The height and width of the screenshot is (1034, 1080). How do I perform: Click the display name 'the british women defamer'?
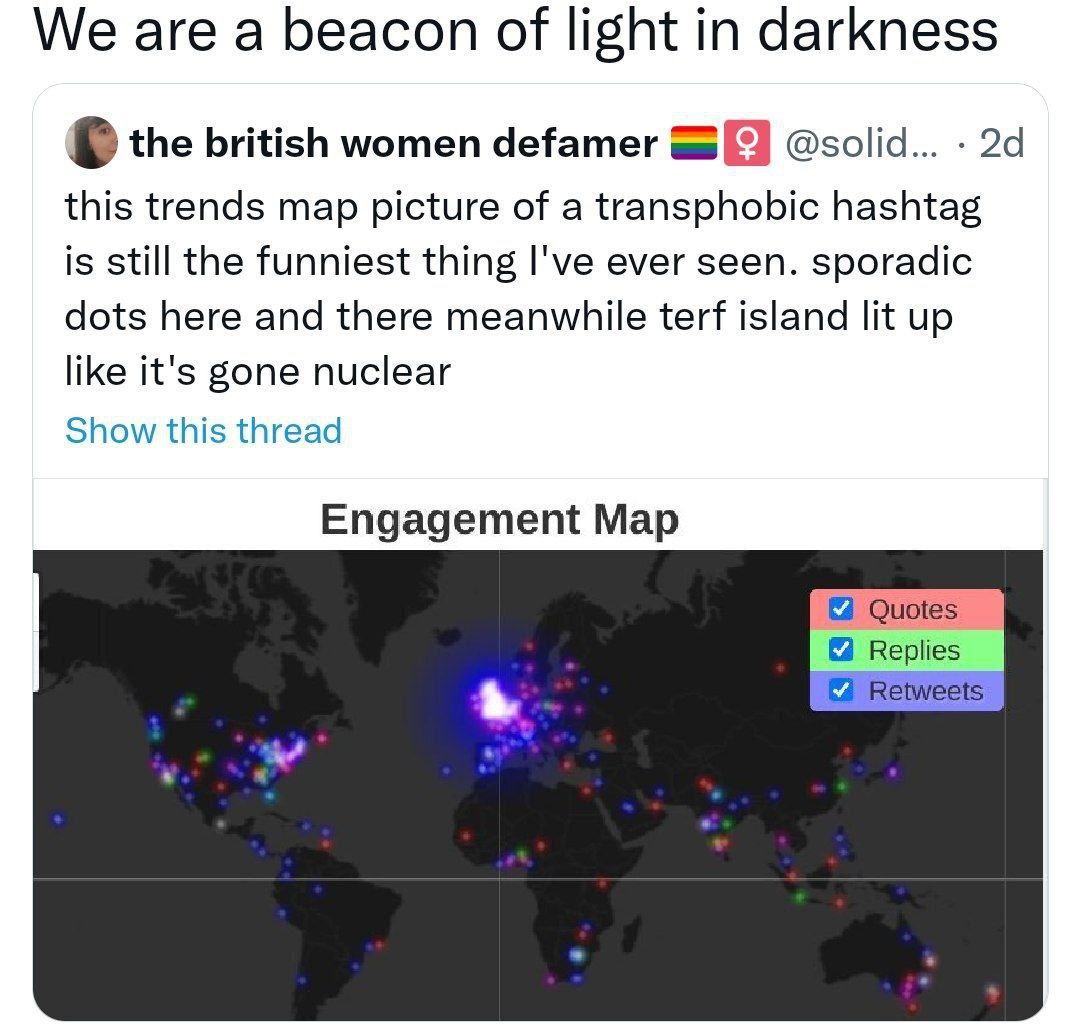point(393,143)
